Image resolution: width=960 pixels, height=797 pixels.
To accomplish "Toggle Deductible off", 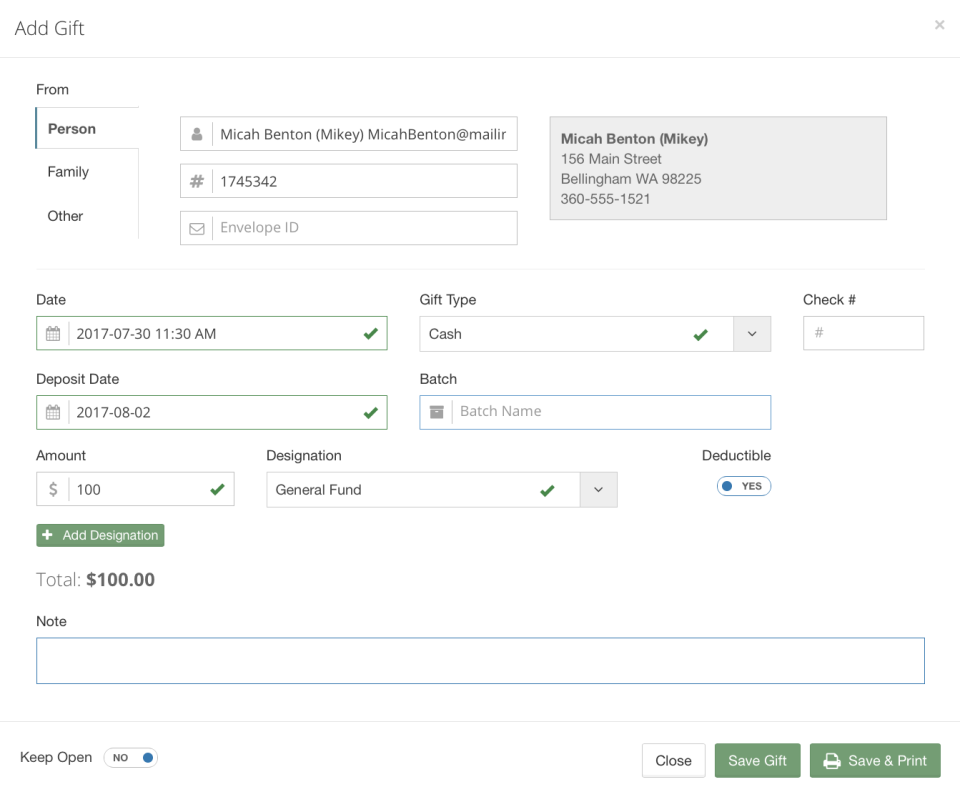I will (744, 485).
